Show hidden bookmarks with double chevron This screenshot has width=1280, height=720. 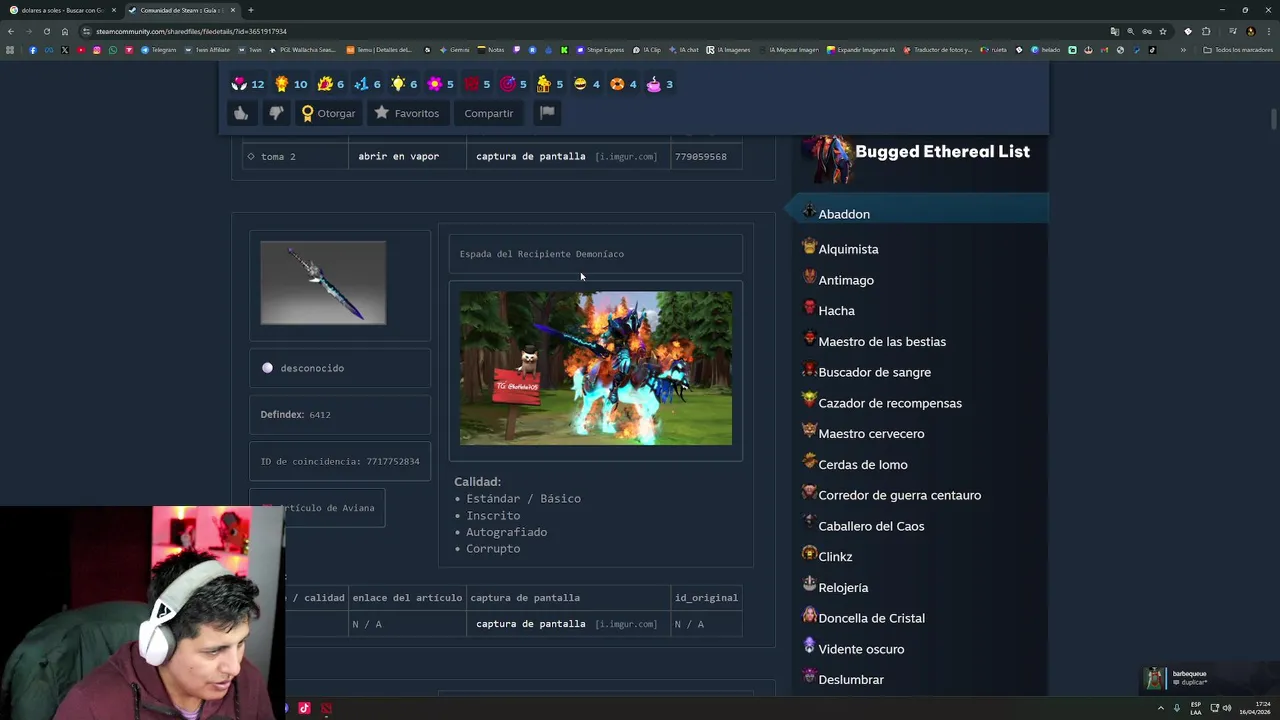click(1183, 50)
